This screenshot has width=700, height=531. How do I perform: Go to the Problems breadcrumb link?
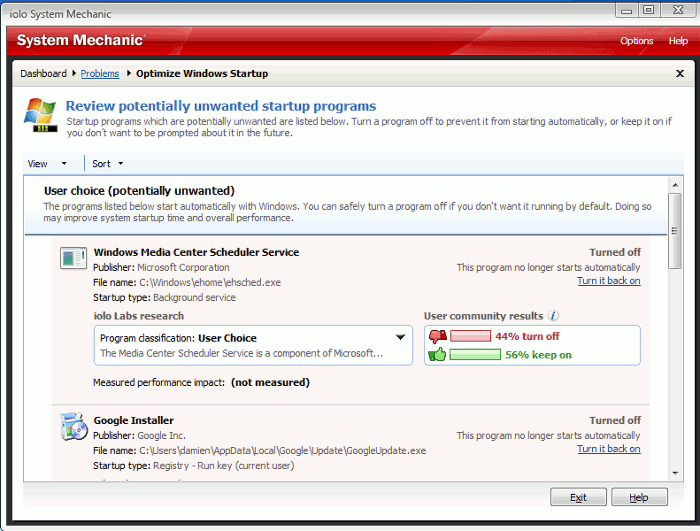point(100,73)
